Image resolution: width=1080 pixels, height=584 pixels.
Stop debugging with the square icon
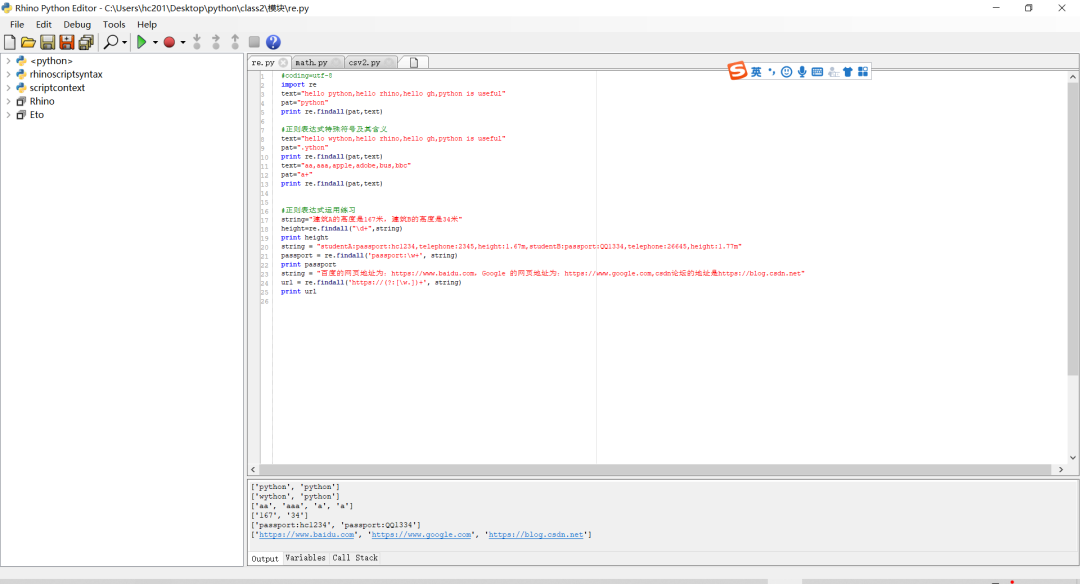click(x=254, y=42)
